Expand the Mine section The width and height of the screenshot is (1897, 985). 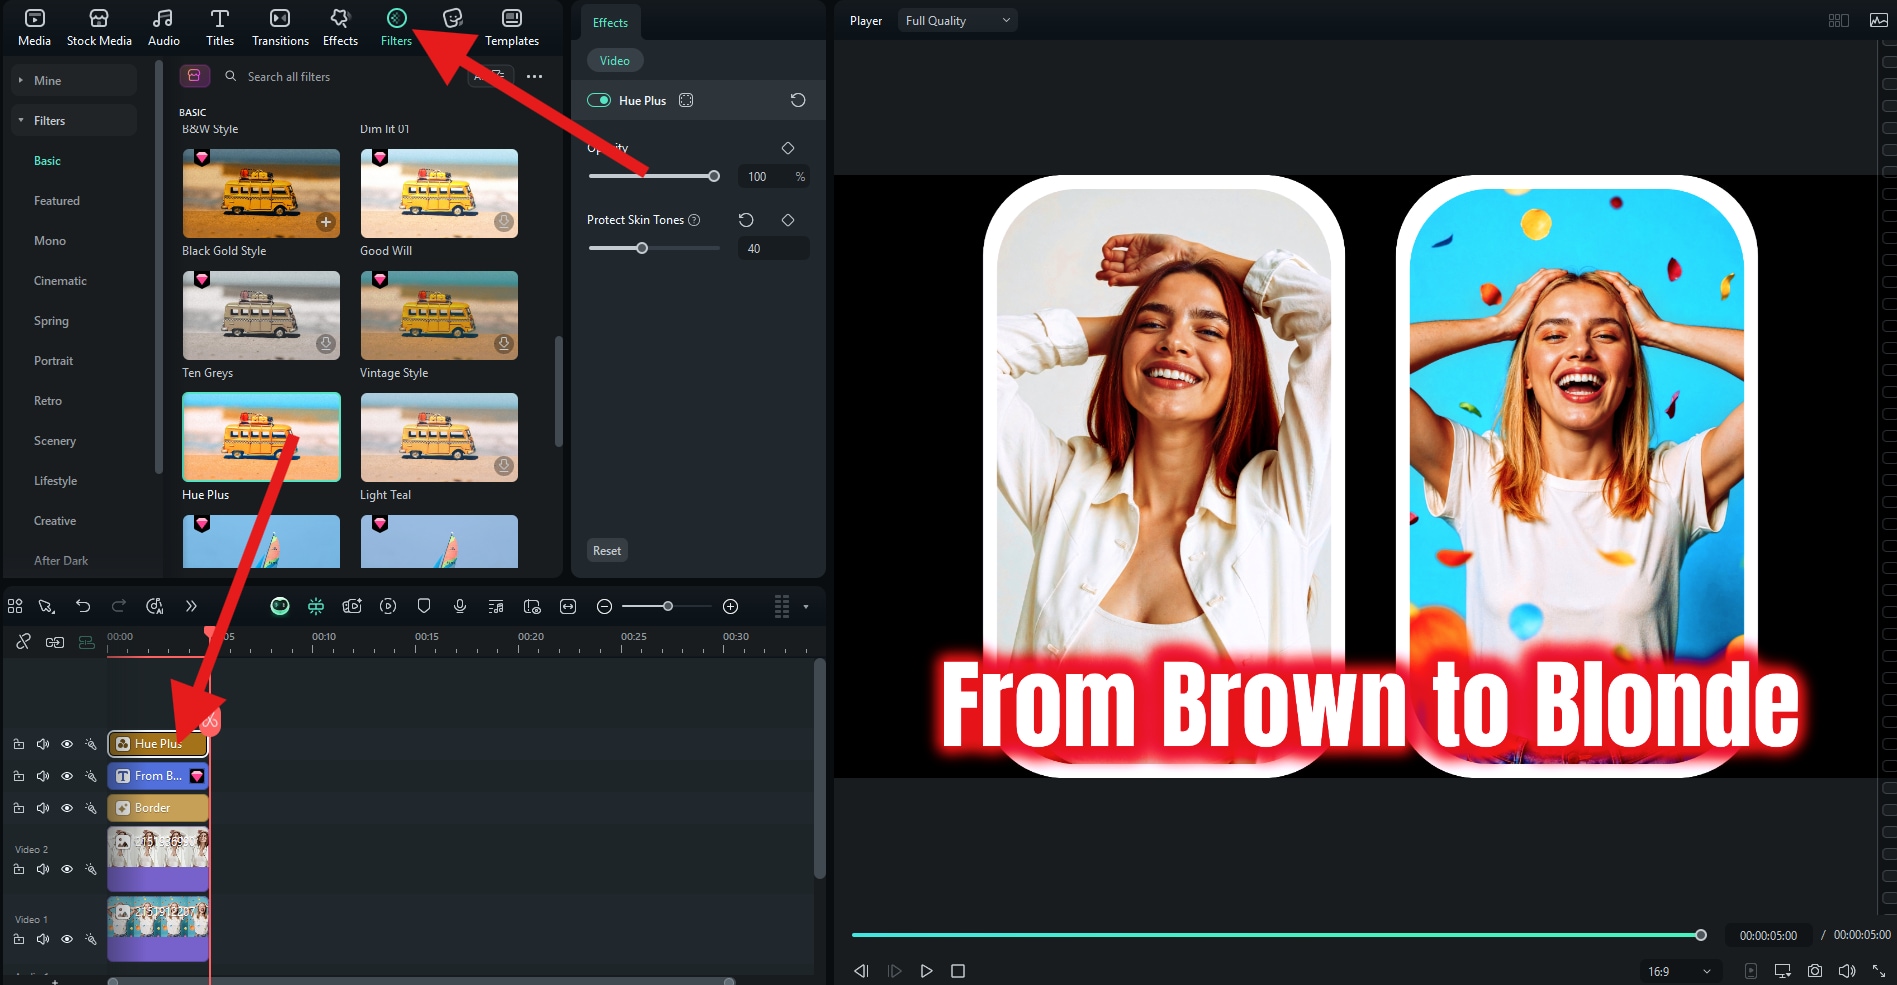coord(74,80)
